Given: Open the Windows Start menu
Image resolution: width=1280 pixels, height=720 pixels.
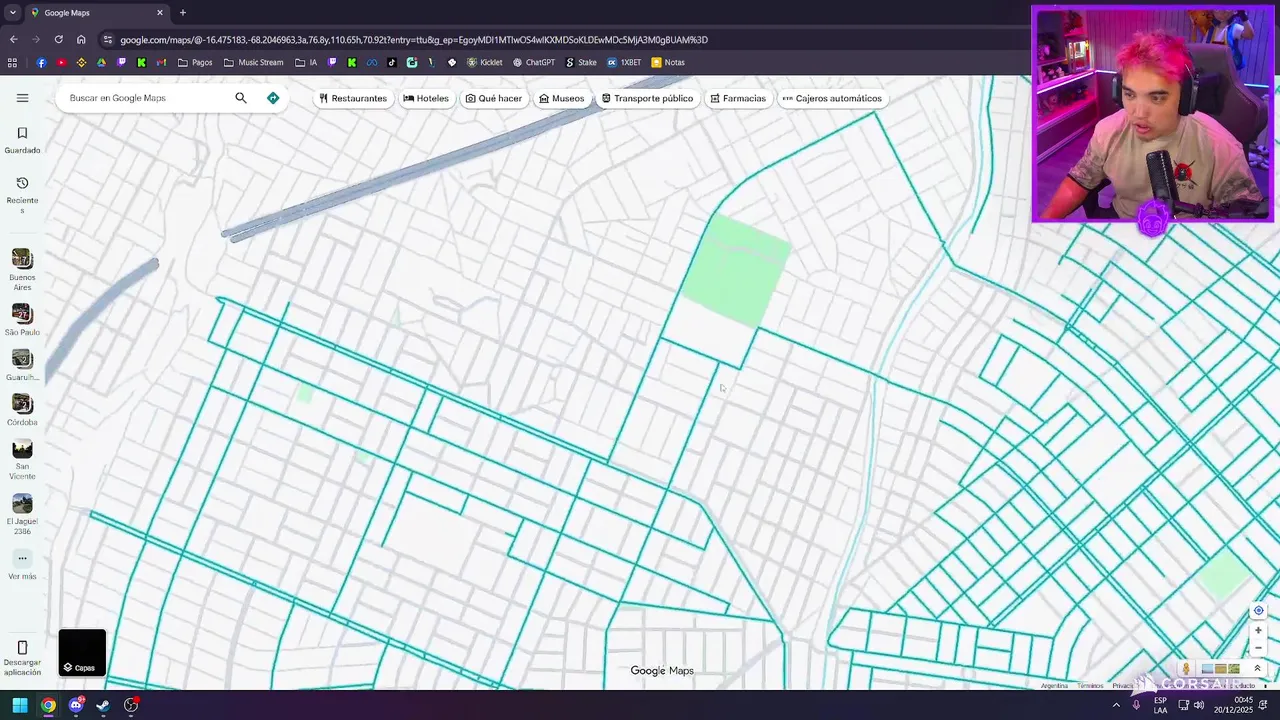Looking at the screenshot, I should 20,705.
